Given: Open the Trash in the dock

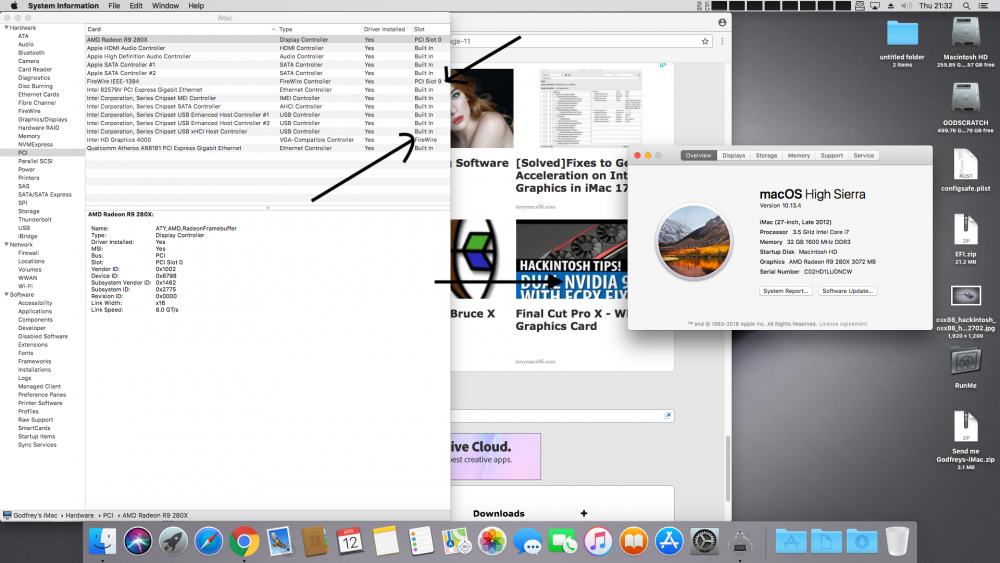Looking at the screenshot, I should [897, 542].
